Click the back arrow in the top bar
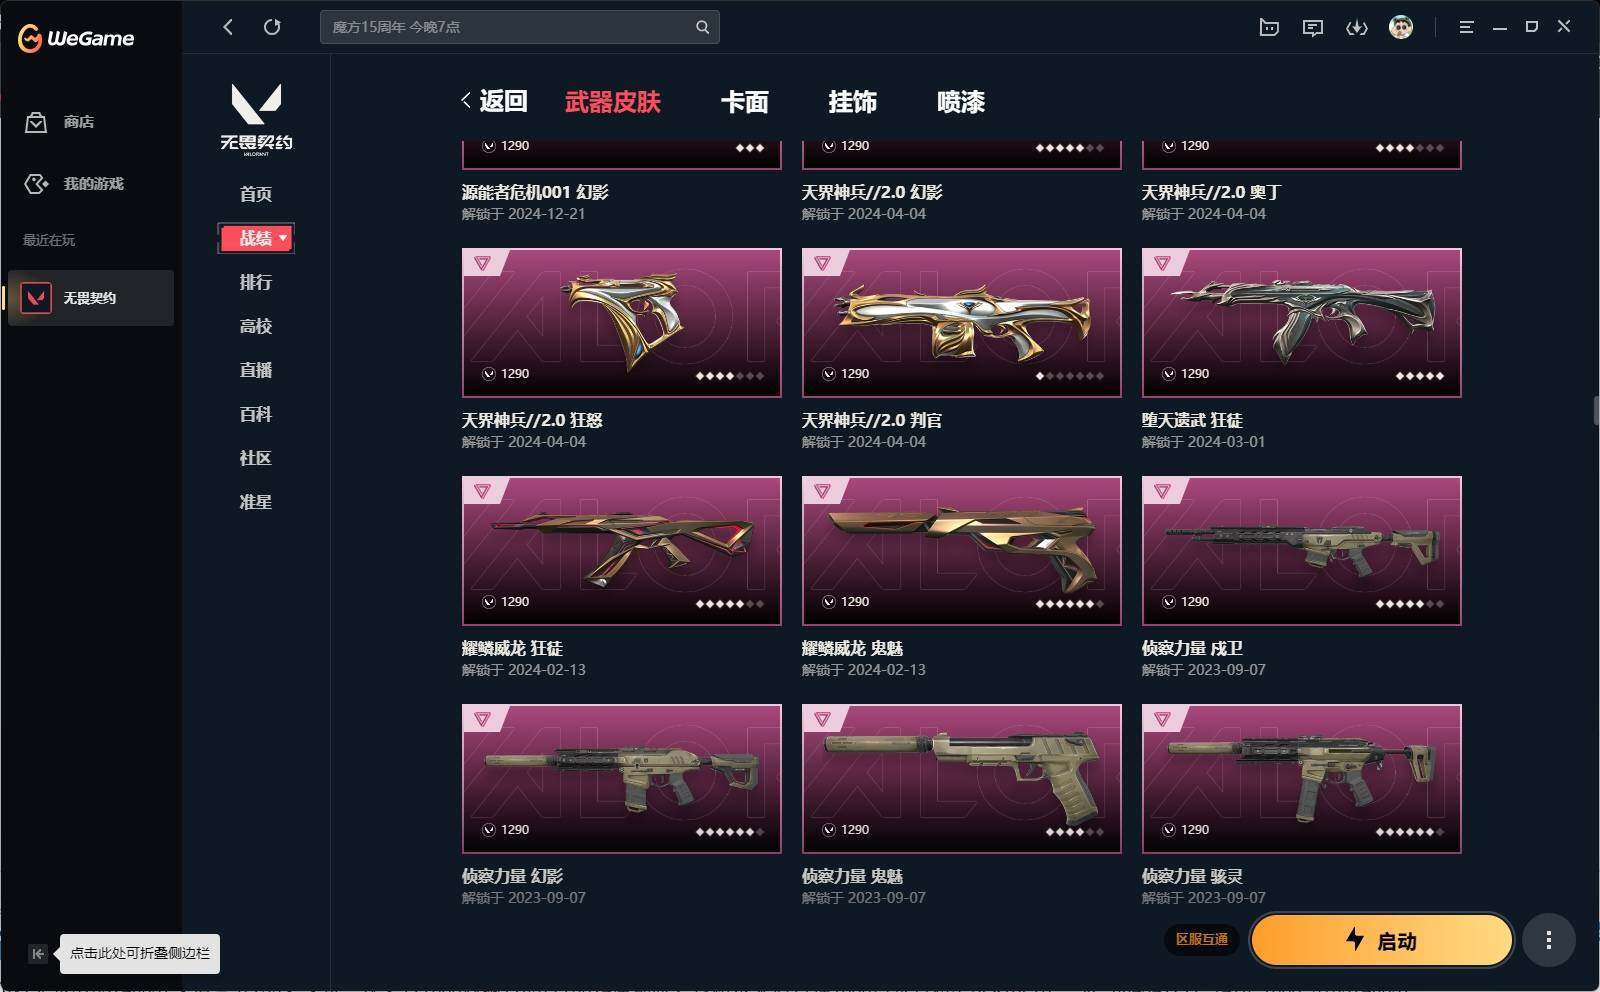Screen dimensions: 1600x992 [x=228, y=27]
